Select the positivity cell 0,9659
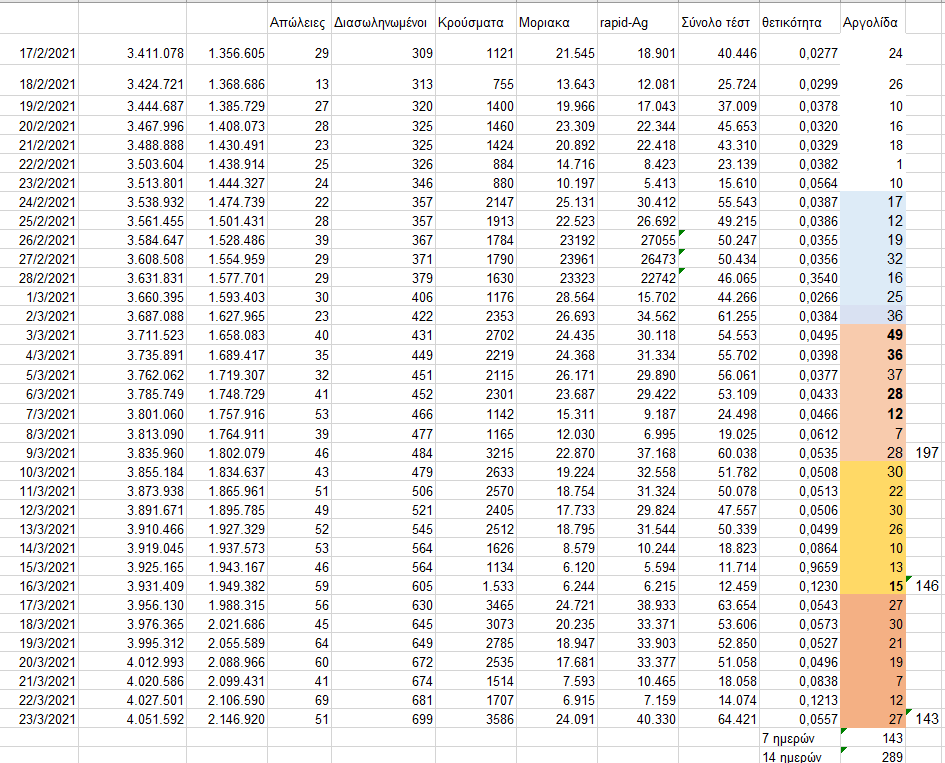 point(798,567)
